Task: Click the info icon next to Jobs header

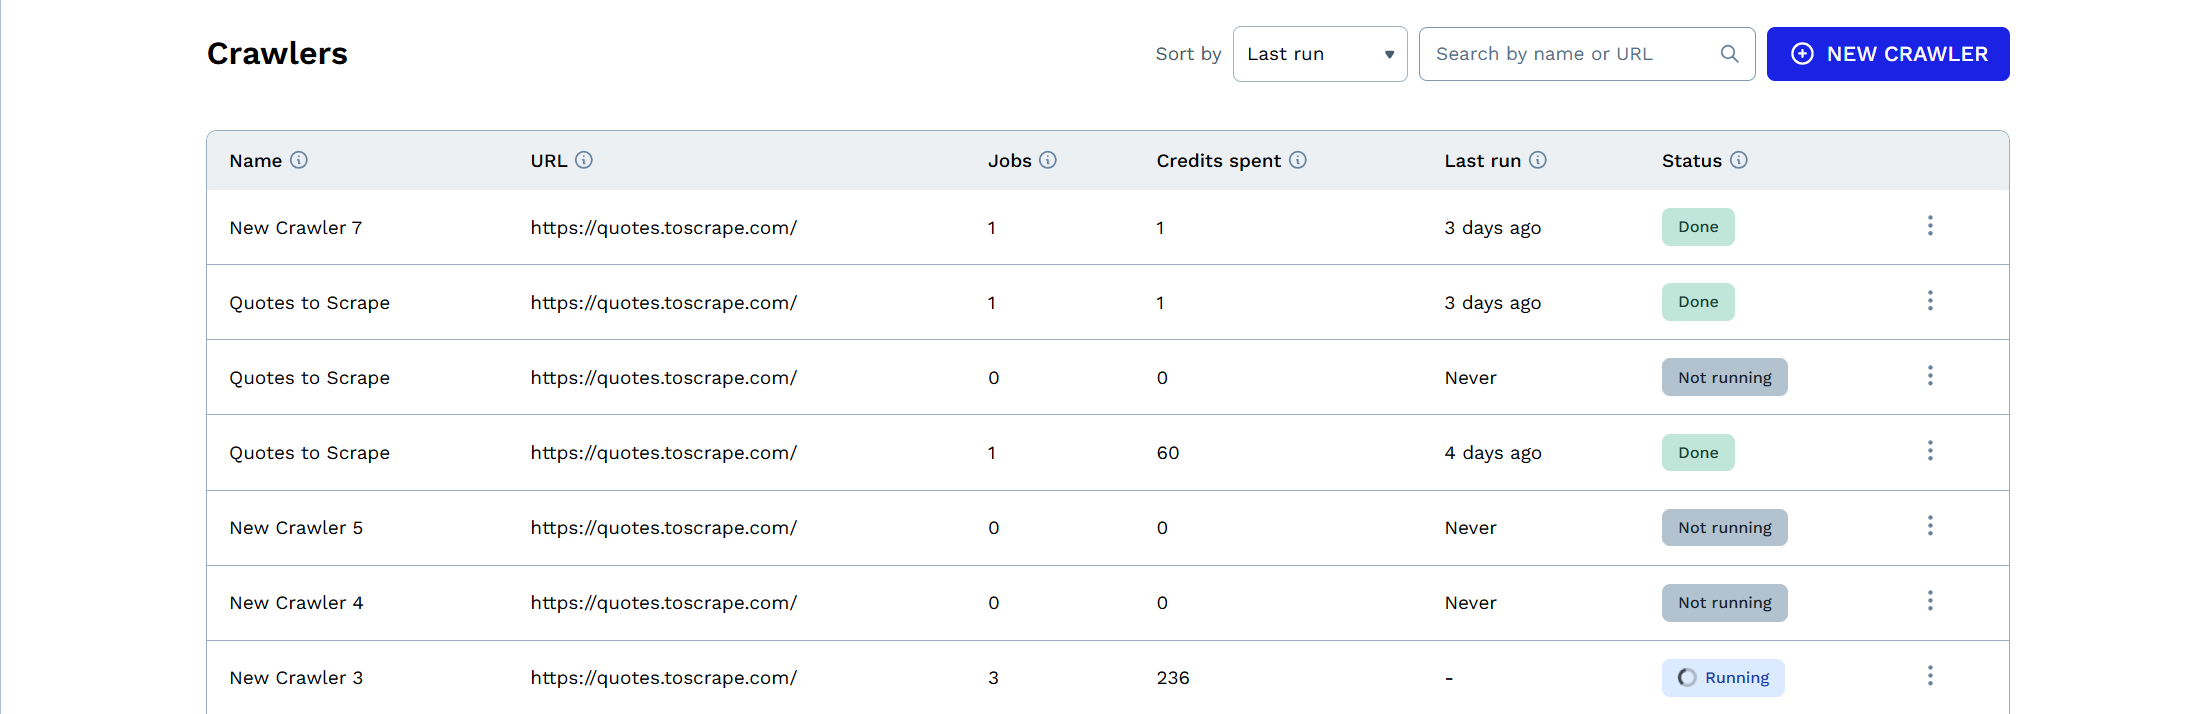Action: pyautogui.click(x=1048, y=160)
